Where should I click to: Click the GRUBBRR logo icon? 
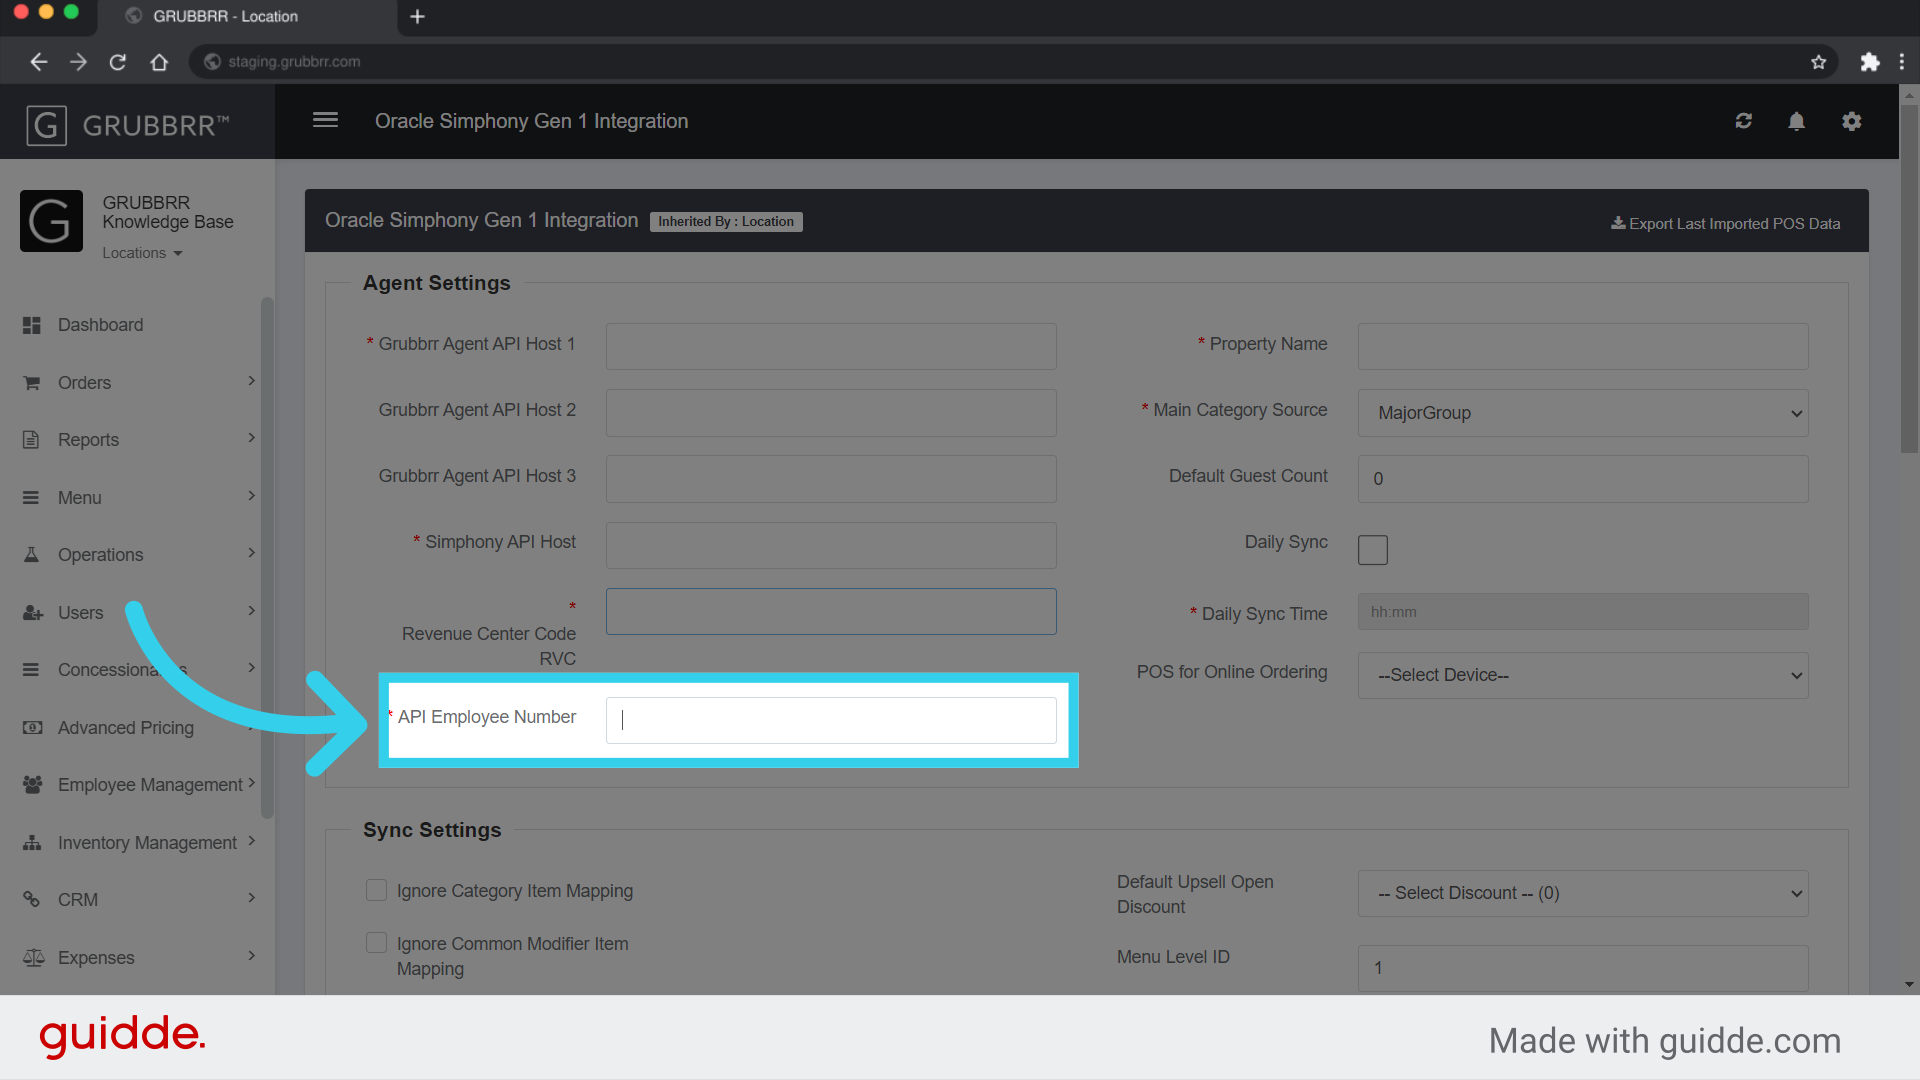(46, 126)
